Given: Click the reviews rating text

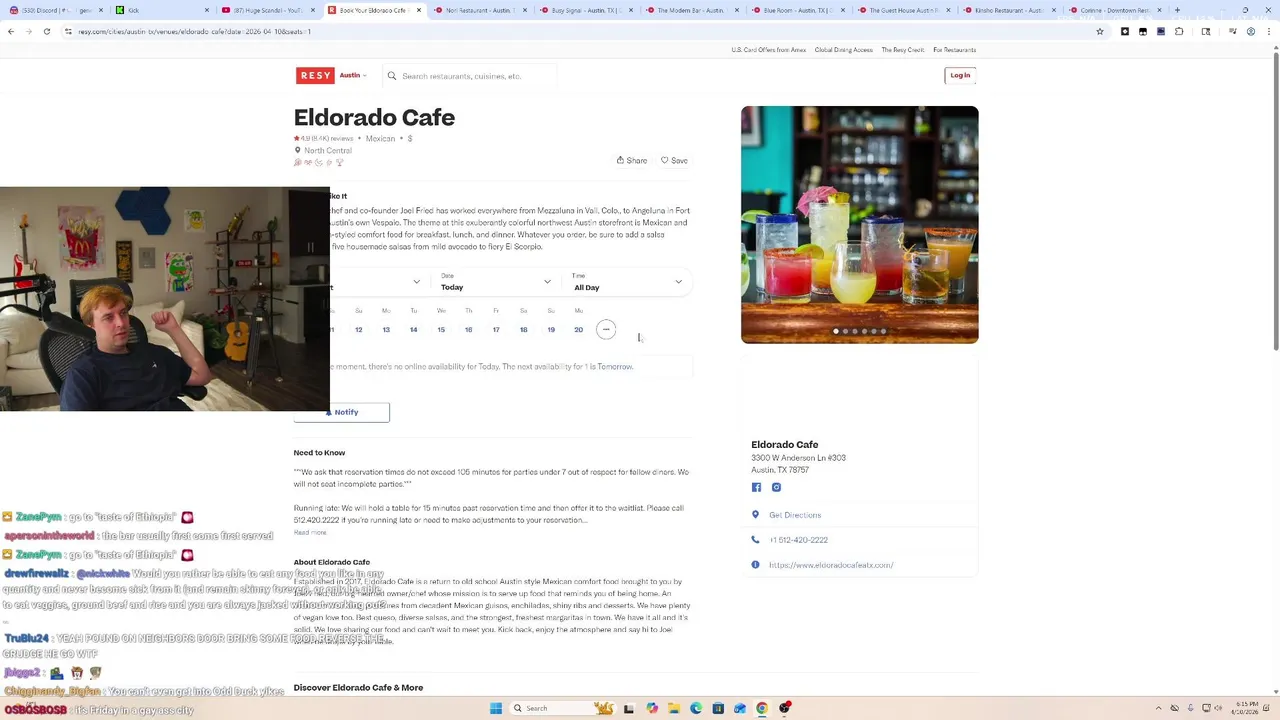Looking at the screenshot, I should tap(324, 138).
